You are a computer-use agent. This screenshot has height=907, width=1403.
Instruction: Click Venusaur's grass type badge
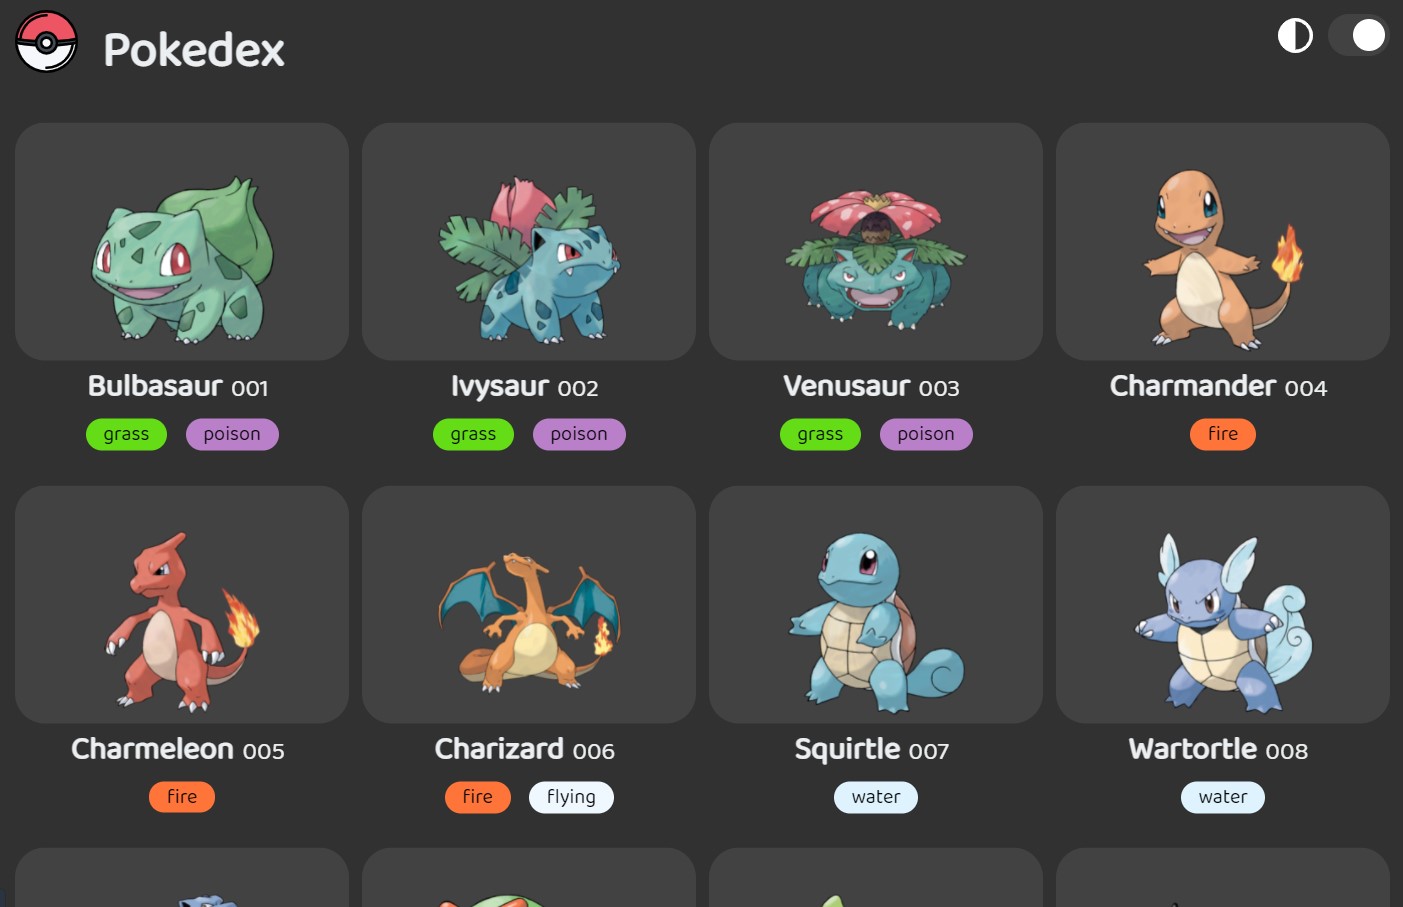[x=820, y=434]
